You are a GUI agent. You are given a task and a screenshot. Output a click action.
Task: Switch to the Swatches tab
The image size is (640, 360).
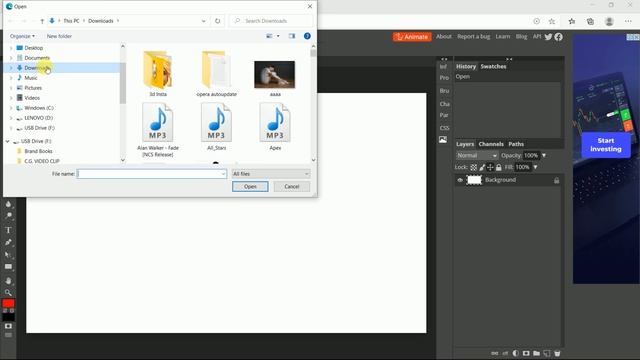[493, 67]
